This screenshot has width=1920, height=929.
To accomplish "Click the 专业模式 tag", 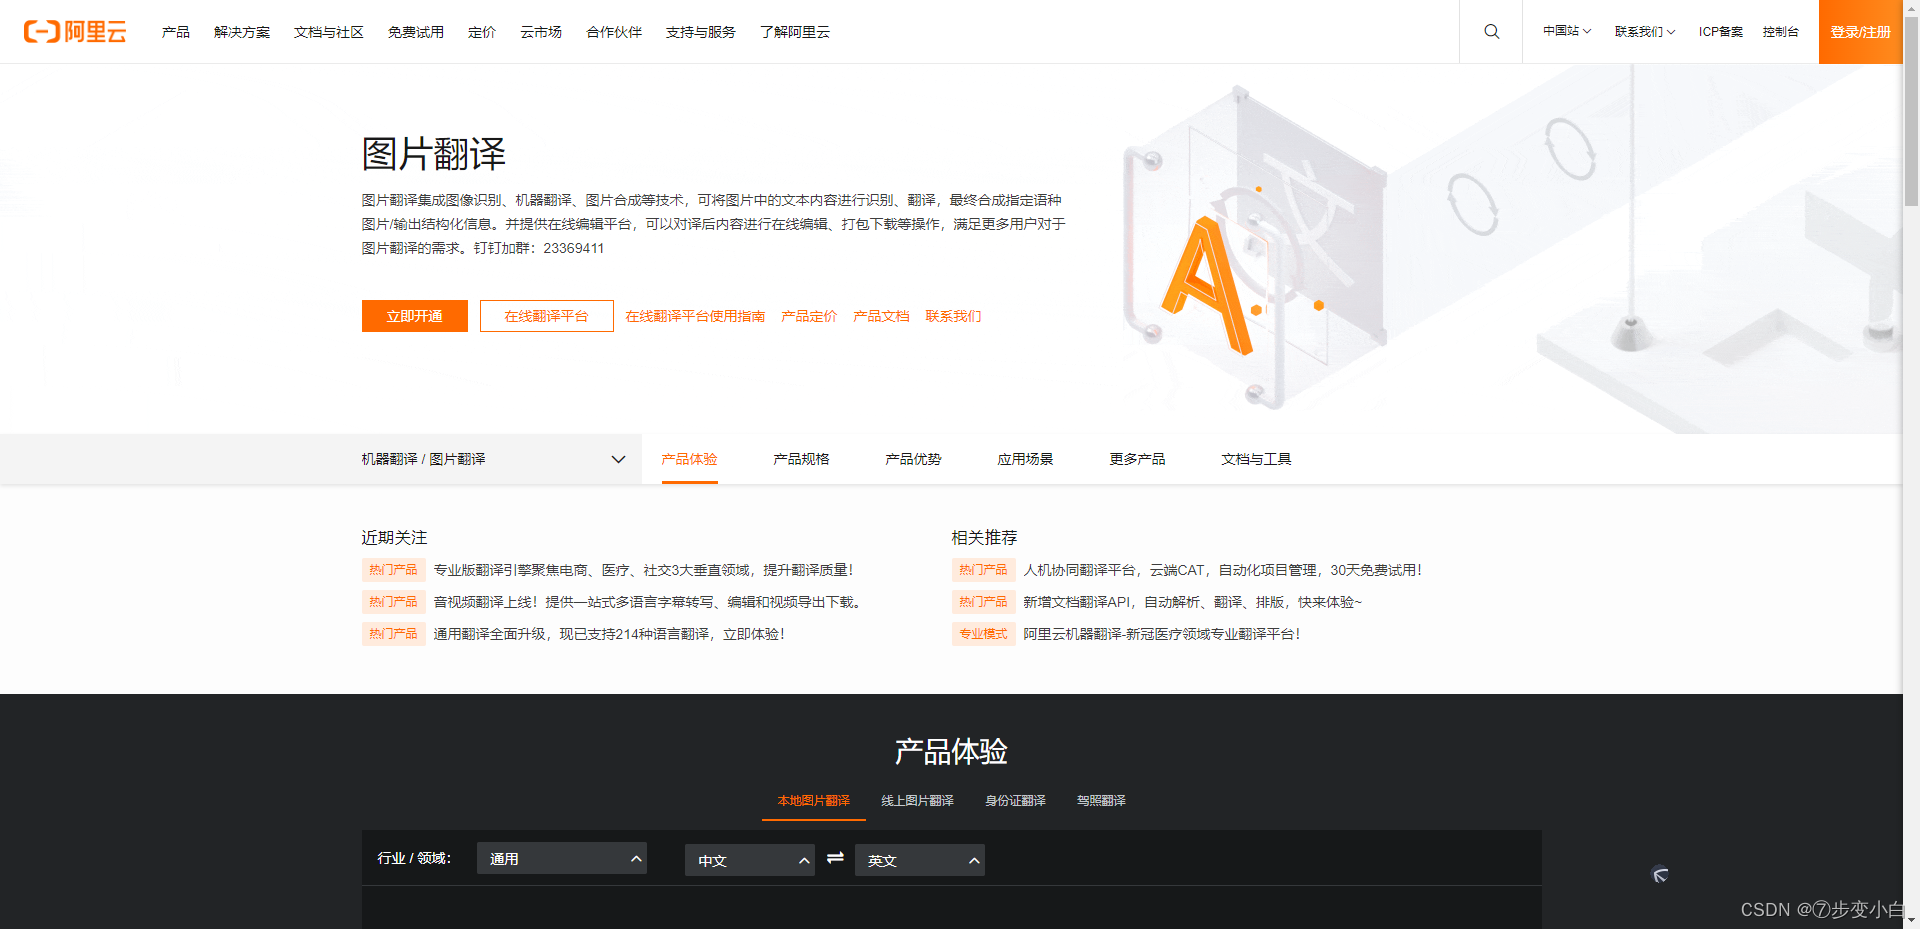I will coord(984,634).
